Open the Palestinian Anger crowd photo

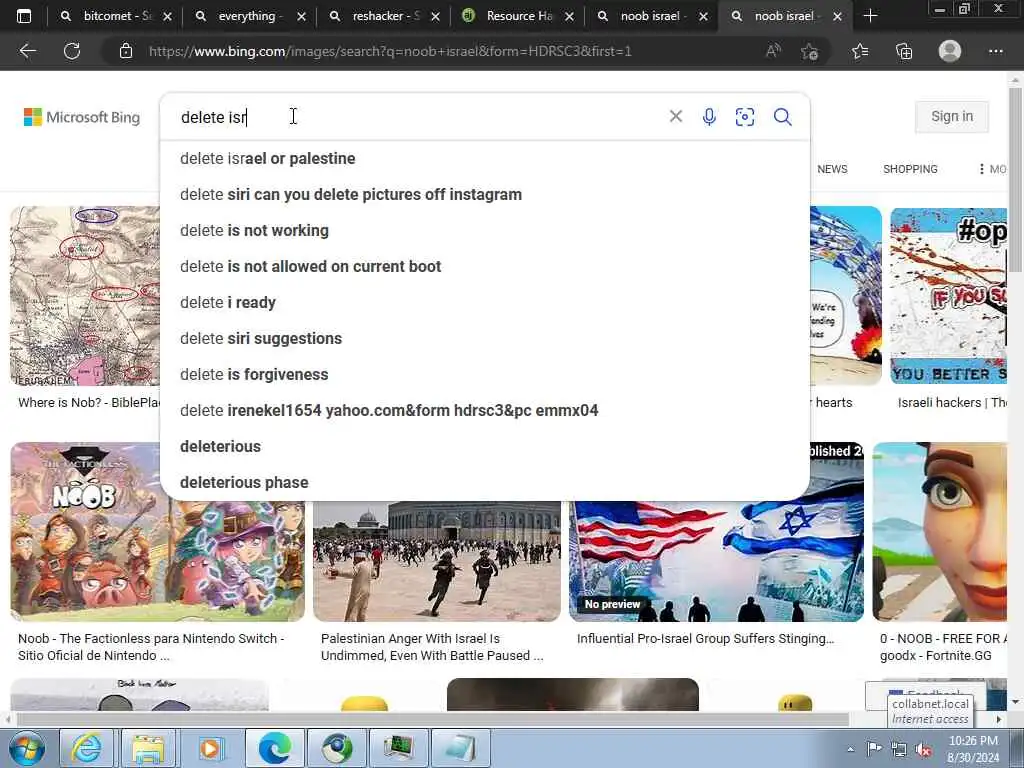pyautogui.click(x=437, y=561)
